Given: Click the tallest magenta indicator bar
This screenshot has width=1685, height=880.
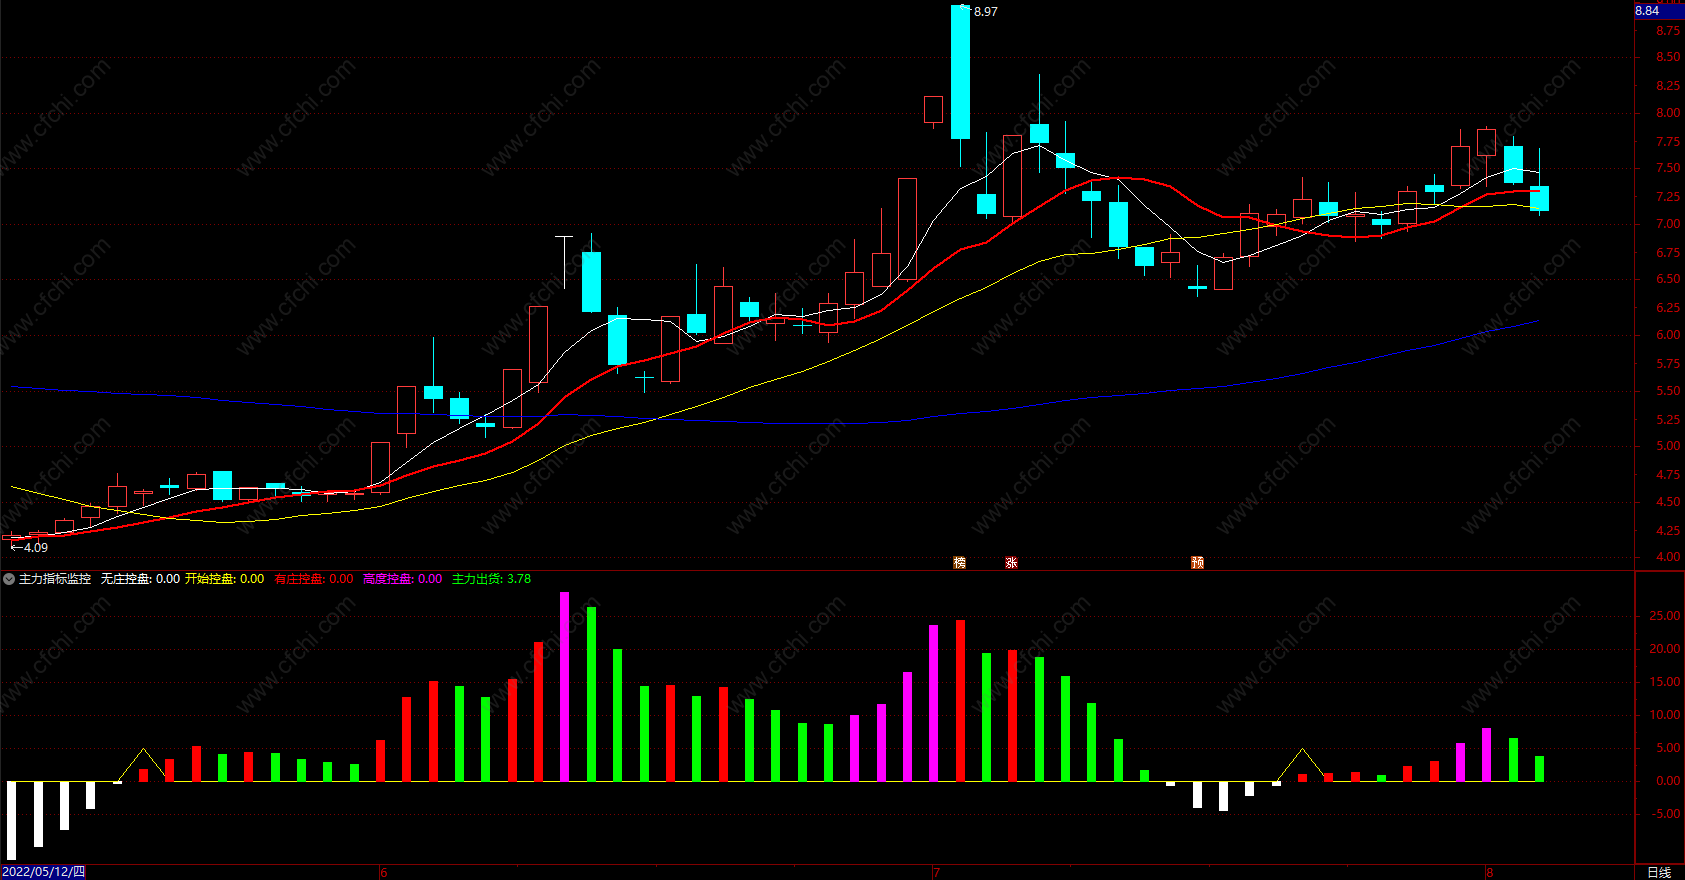Looking at the screenshot, I should click(x=564, y=686).
